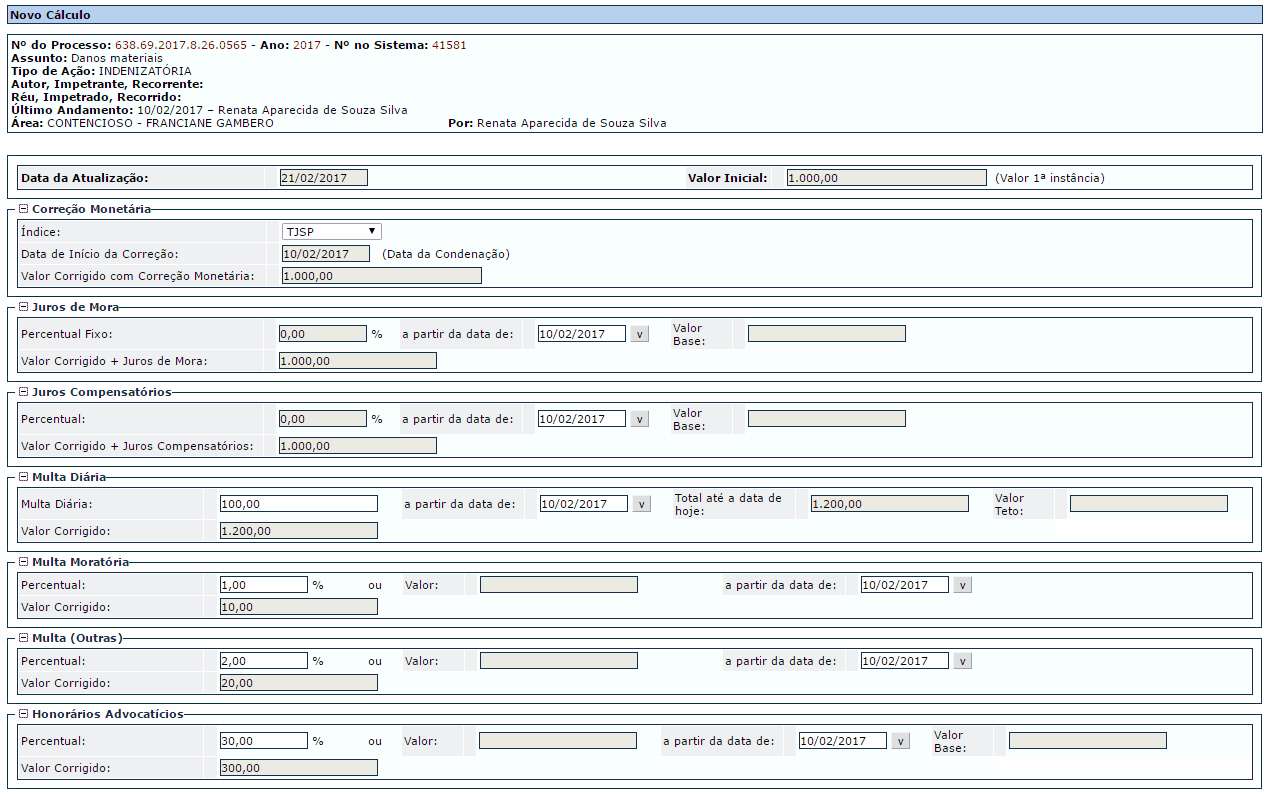Select the Valor Corrigido + Juros Compensatórios field
The width and height of the screenshot is (1266, 794).
pyautogui.click(x=358, y=446)
